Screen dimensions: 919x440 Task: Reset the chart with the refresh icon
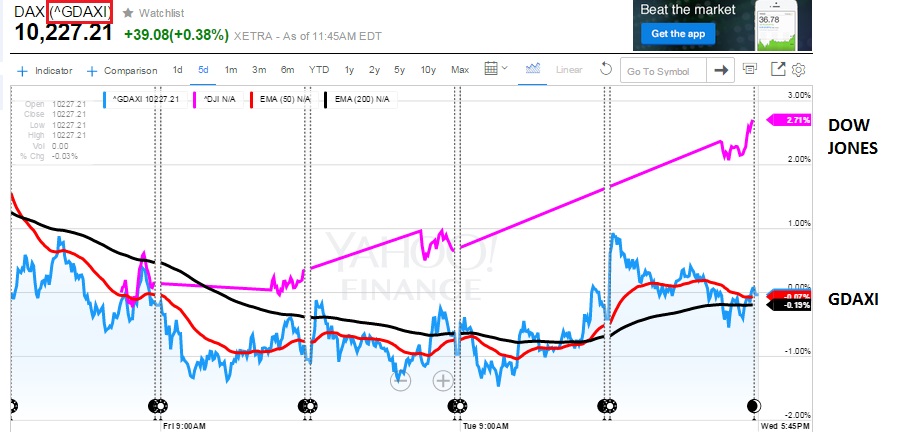pyautogui.click(x=605, y=70)
